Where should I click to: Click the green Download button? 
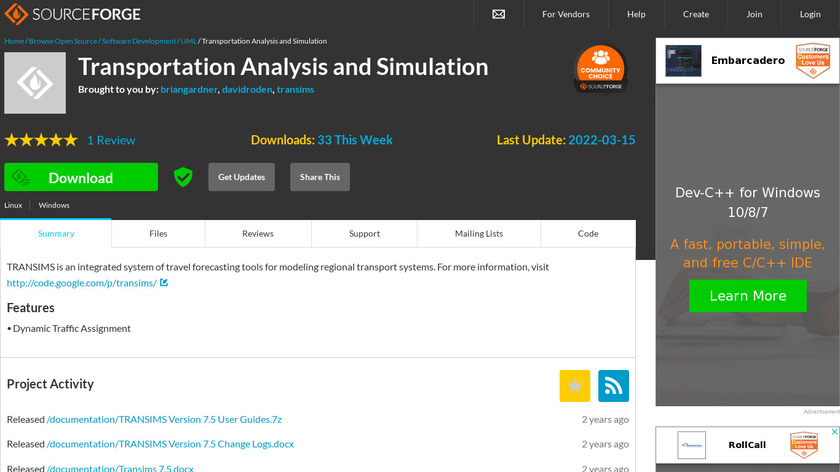click(x=81, y=177)
